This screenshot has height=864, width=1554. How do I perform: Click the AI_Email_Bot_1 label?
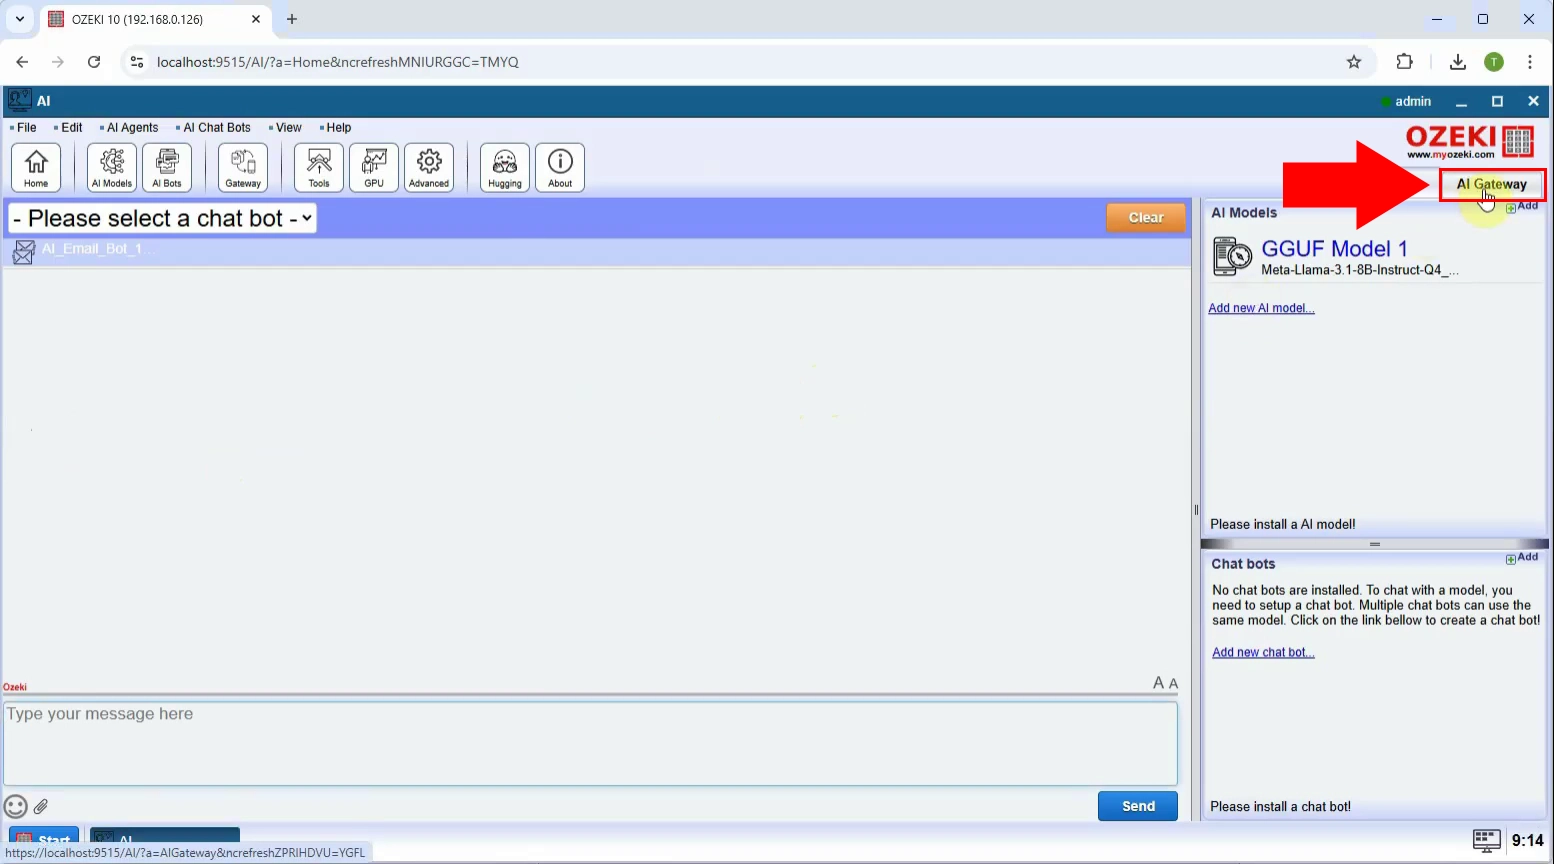92,248
